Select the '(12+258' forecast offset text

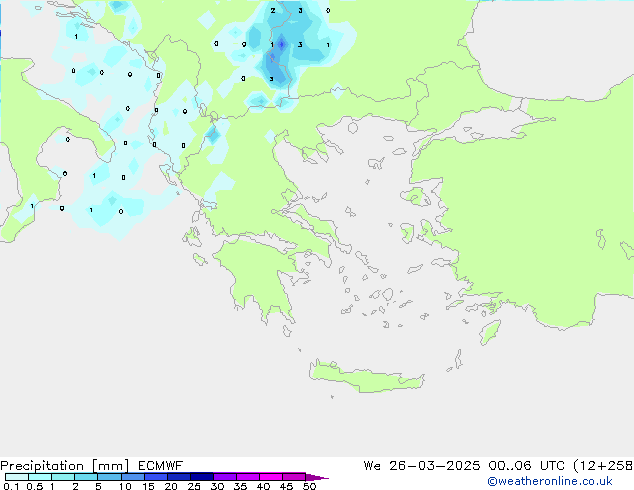603,466
